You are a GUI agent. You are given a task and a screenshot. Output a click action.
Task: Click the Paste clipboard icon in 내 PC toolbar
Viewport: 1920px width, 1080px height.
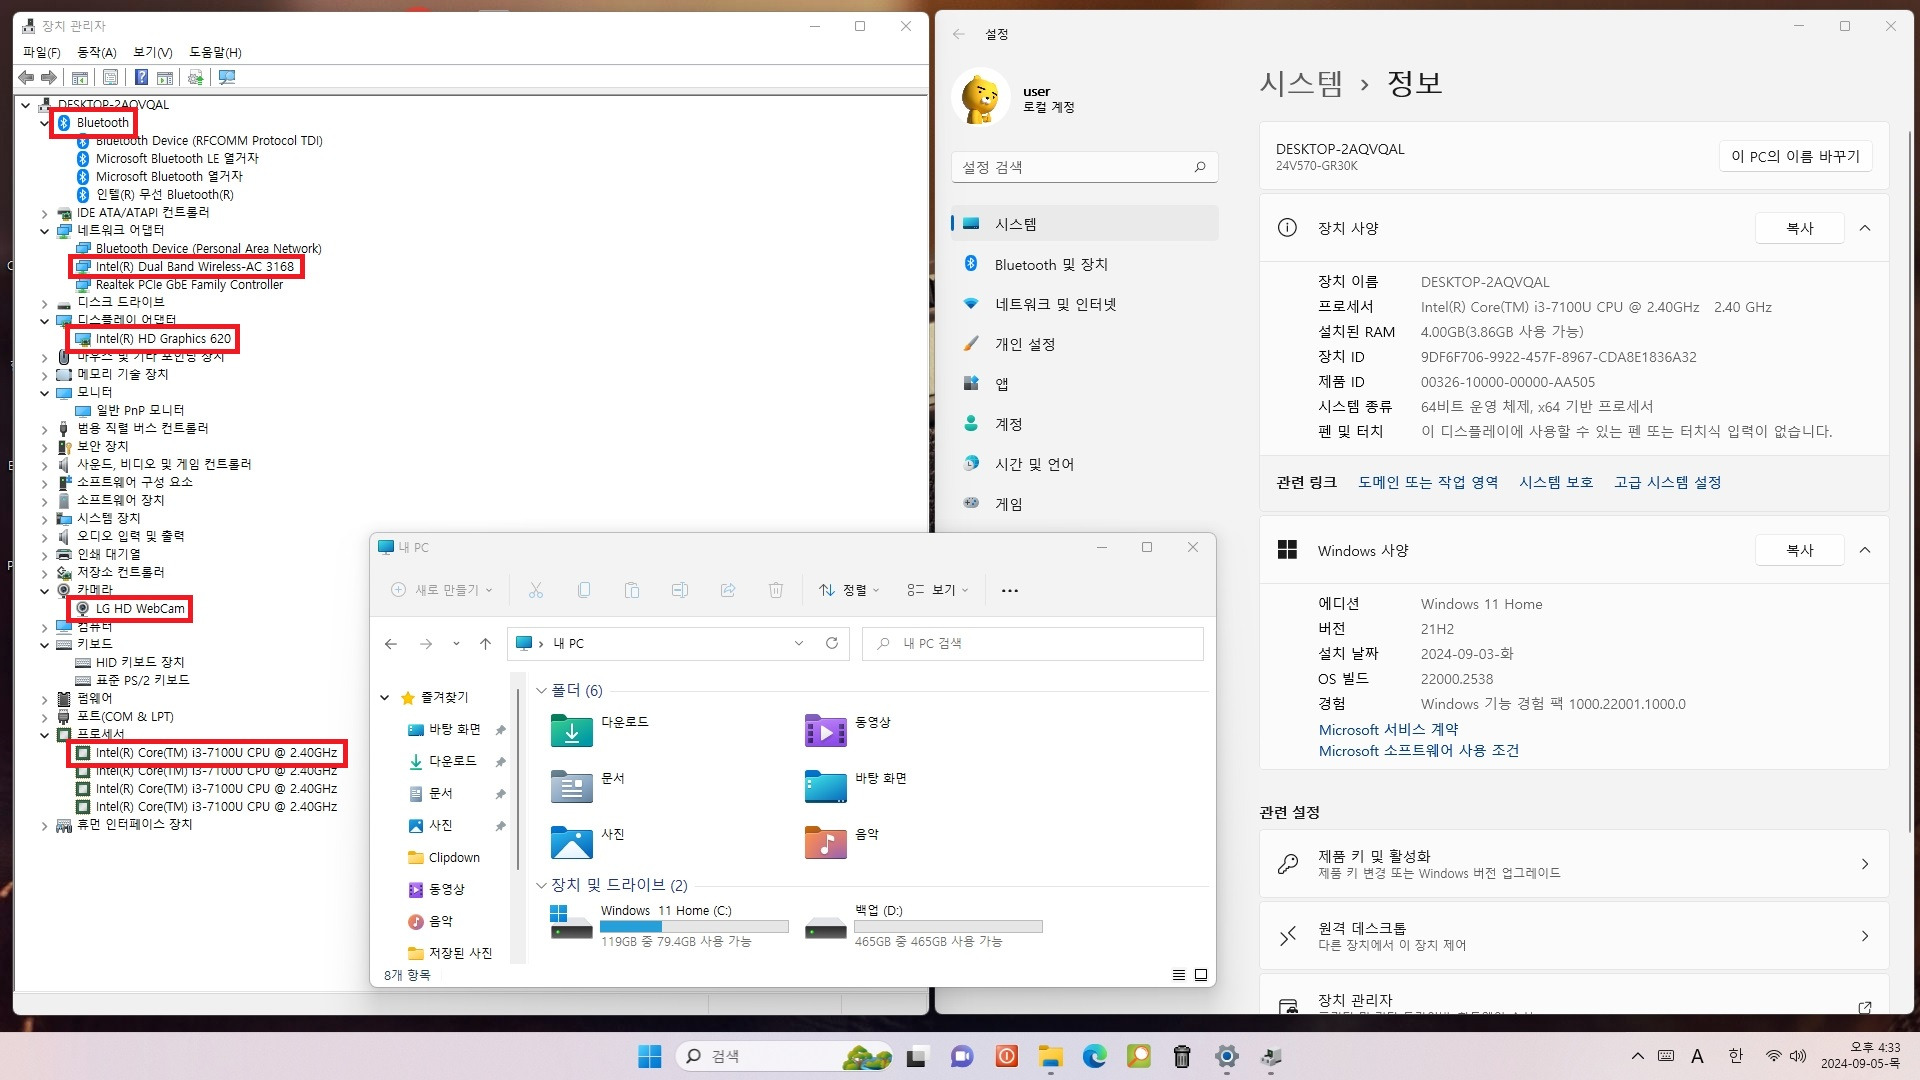click(632, 590)
